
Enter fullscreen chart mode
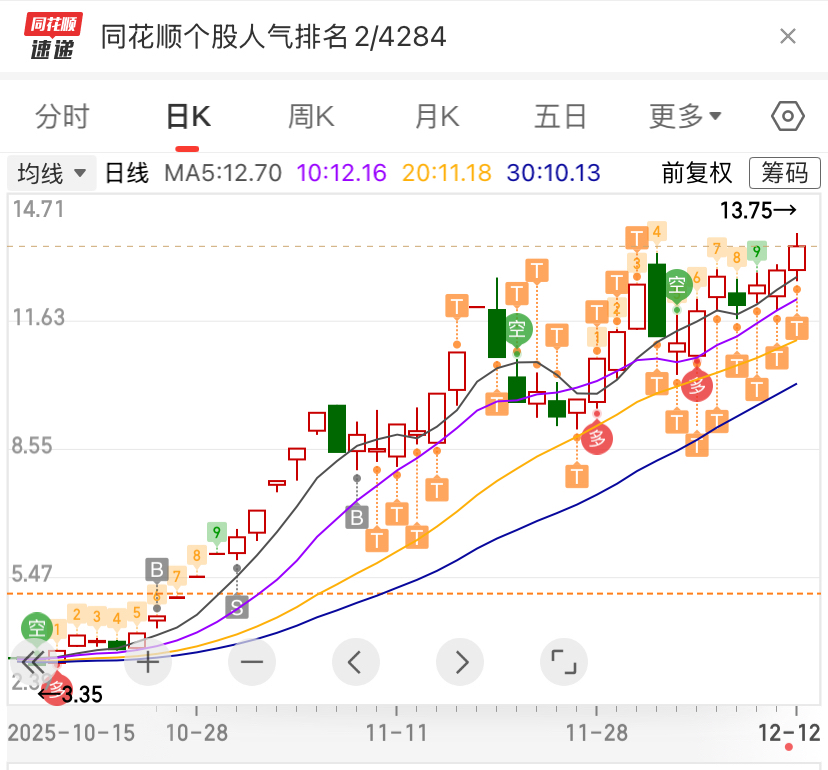point(564,662)
